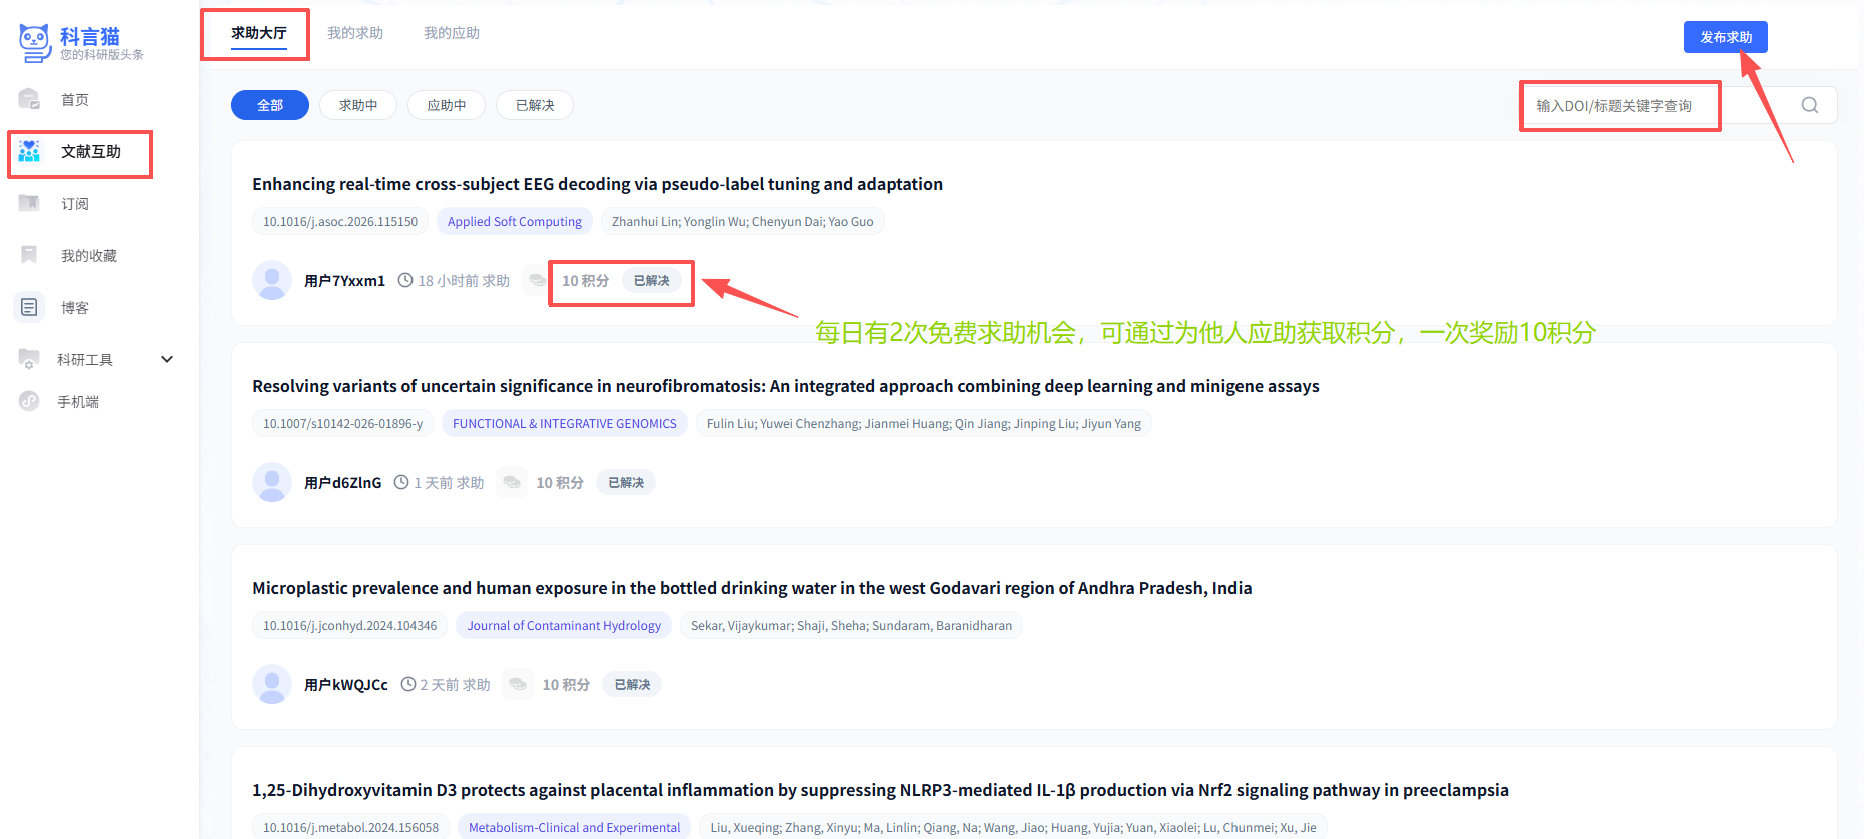Click clock icon beside 18 小时前 求助
This screenshot has height=839, width=1864.
tap(406, 280)
